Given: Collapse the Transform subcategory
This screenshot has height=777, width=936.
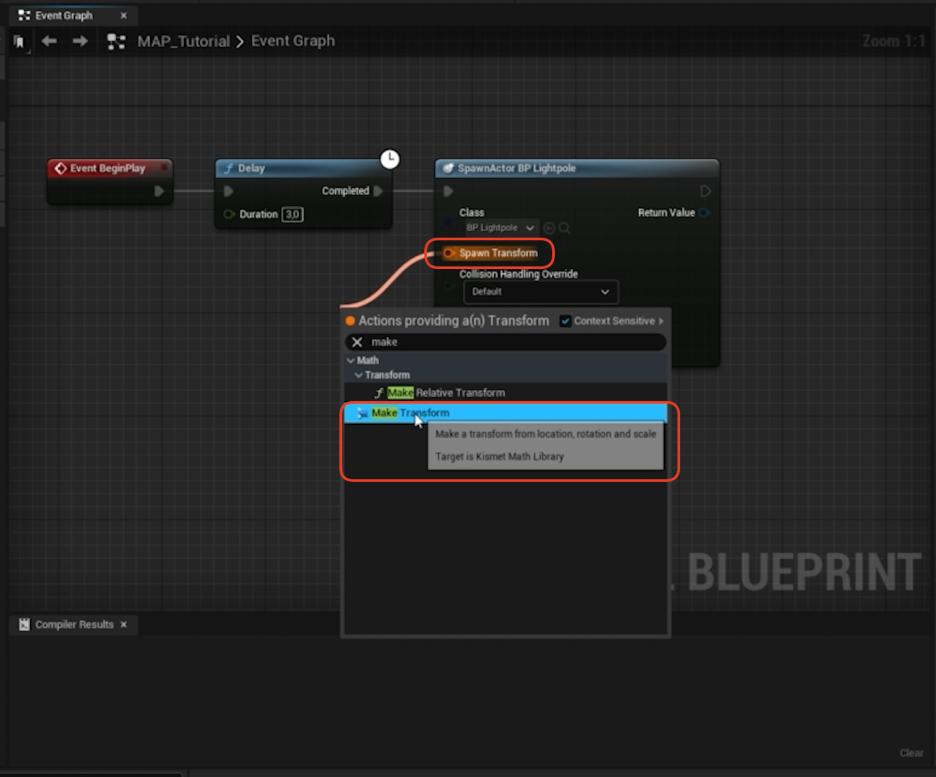Looking at the screenshot, I should pyautogui.click(x=358, y=375).
